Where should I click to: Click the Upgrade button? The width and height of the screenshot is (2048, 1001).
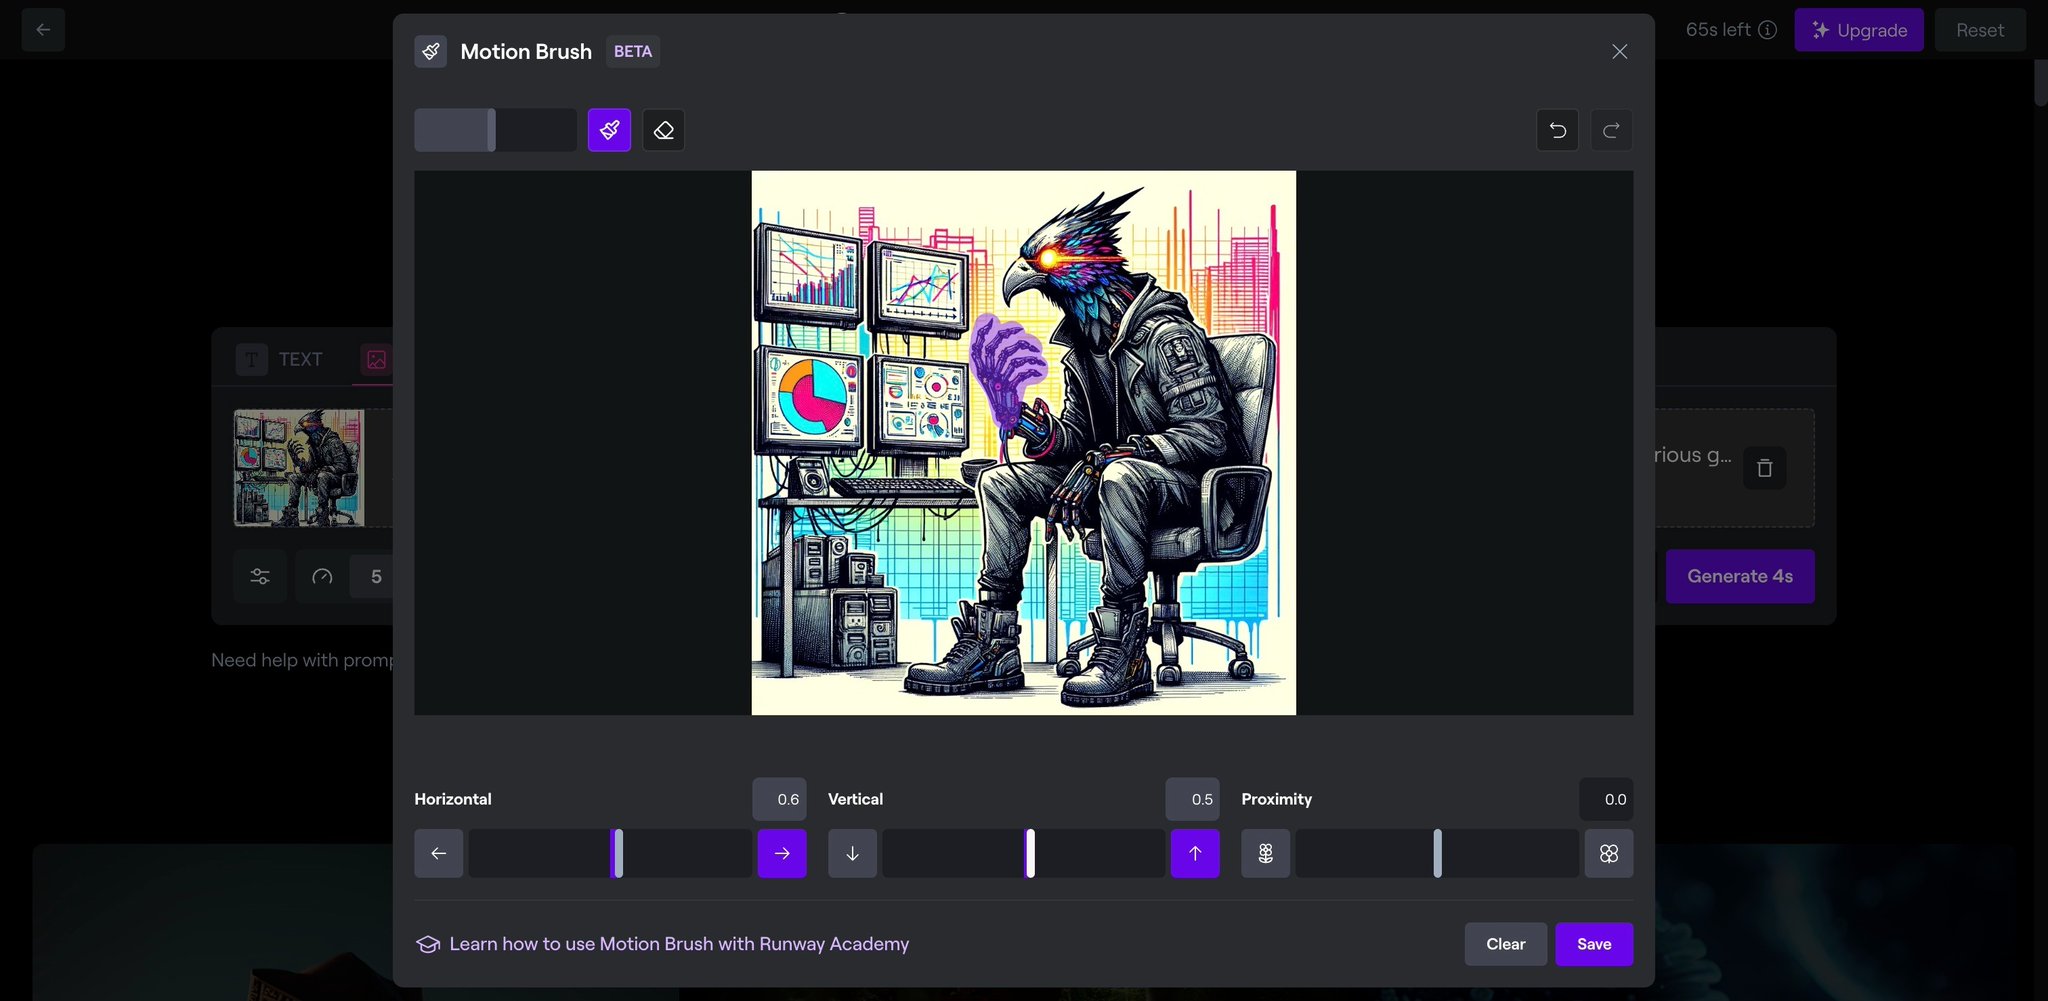1859,30
